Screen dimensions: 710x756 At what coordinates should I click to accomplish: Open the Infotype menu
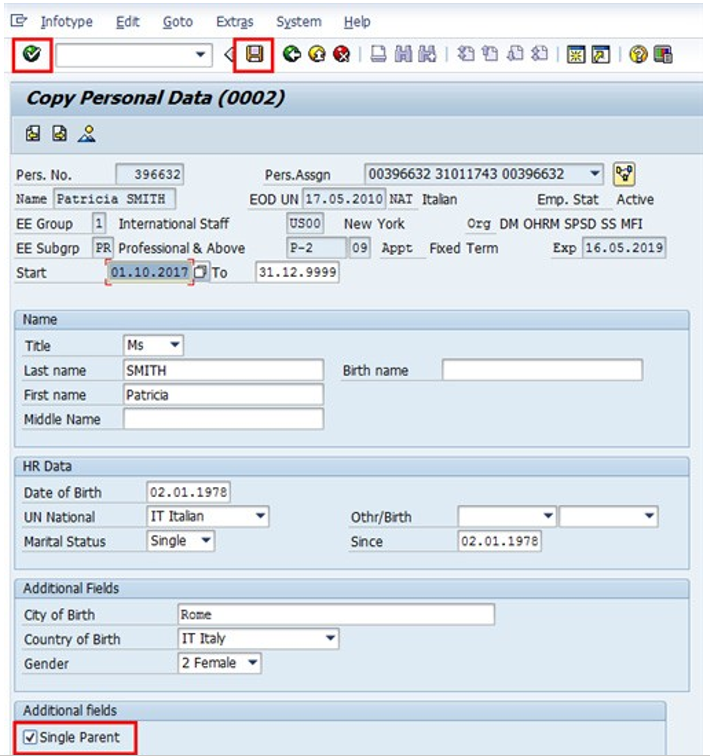(x=67, y=22)
